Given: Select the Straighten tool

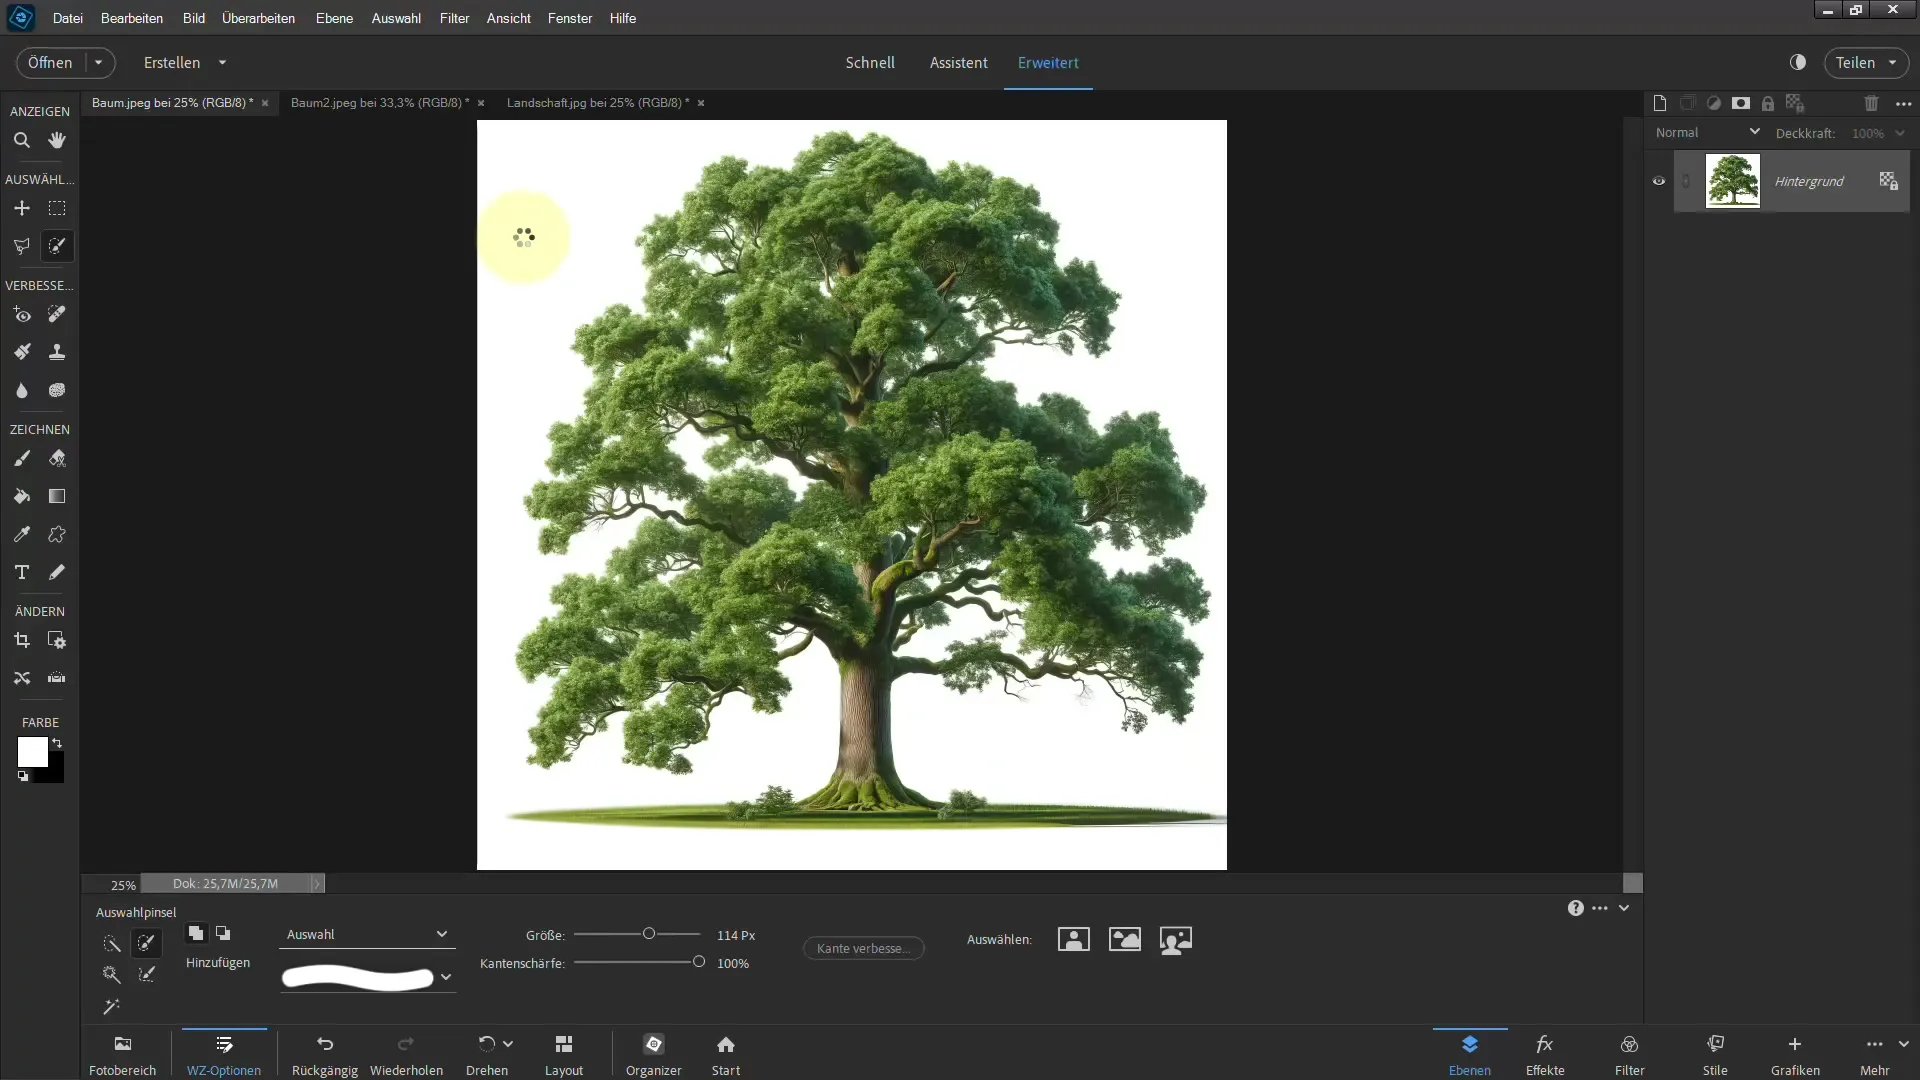Looking at the screenshot, I should coord(57,678).
